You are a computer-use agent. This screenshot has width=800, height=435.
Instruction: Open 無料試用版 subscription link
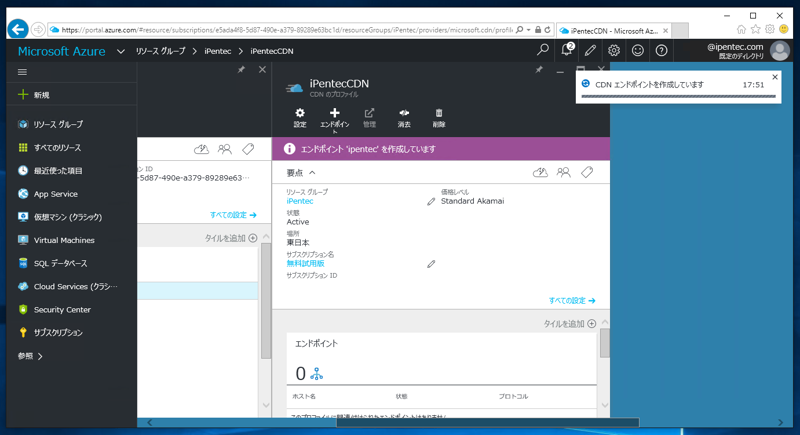(305, 264)
